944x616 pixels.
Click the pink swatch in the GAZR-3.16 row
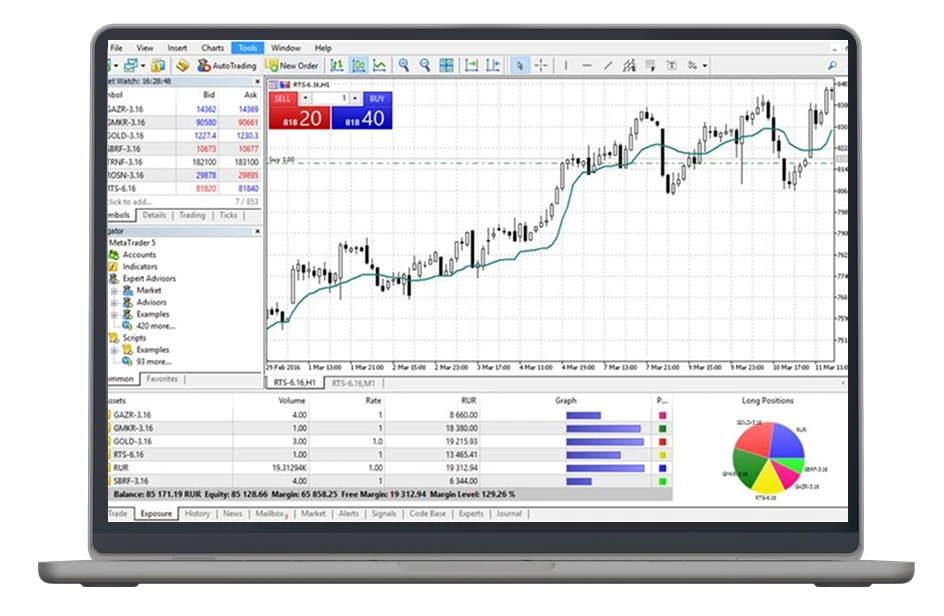[662, 415]
